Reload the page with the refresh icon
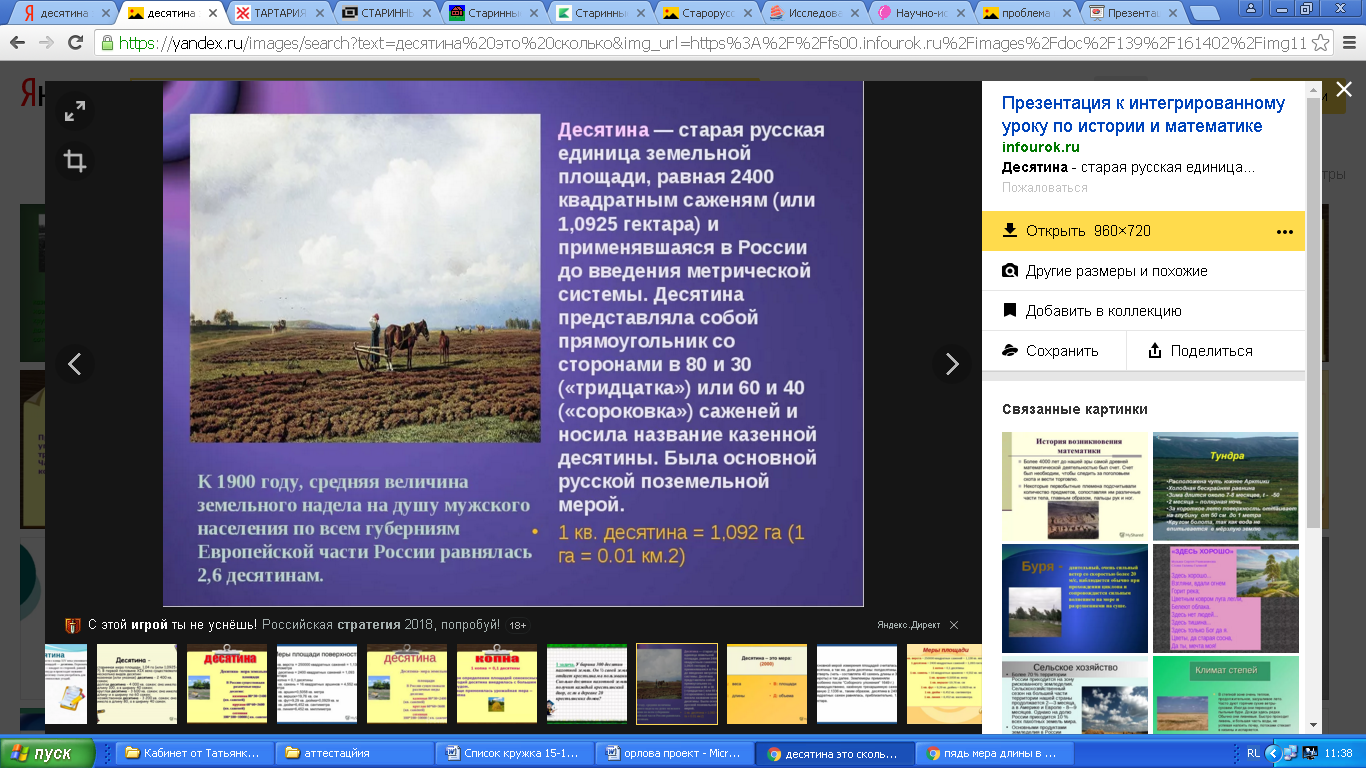The height and width of the screenshot is (768, 1366). pos(75,44)
